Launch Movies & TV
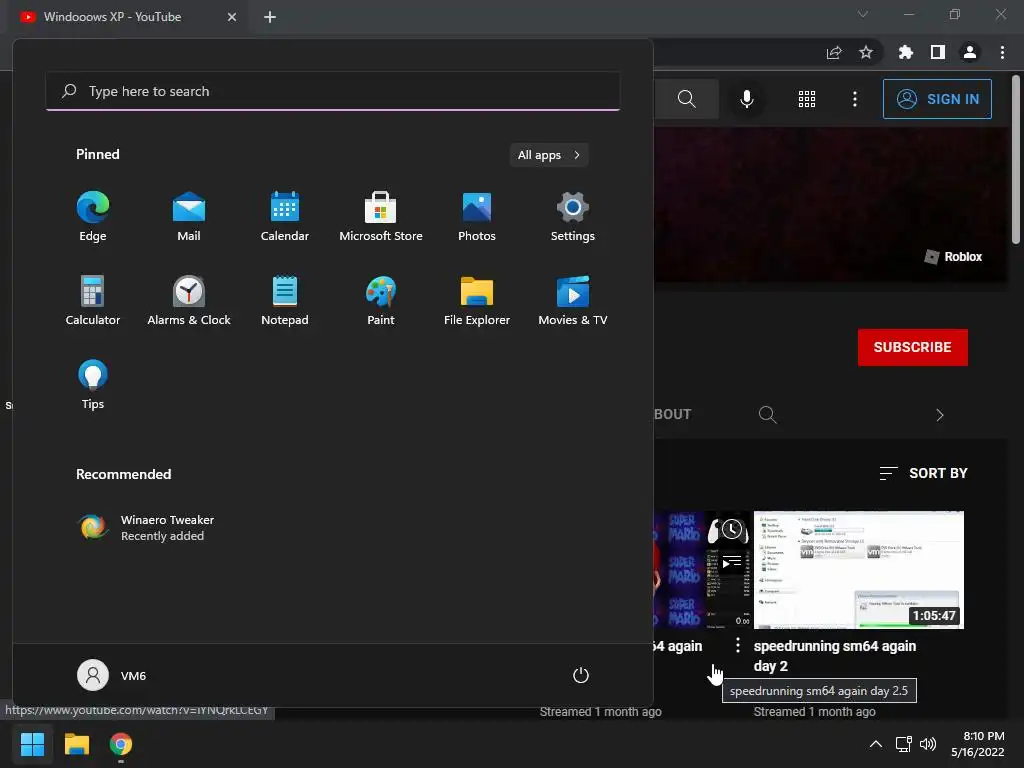This screenshot has height=768, width=1024. [x=573, y=301]
